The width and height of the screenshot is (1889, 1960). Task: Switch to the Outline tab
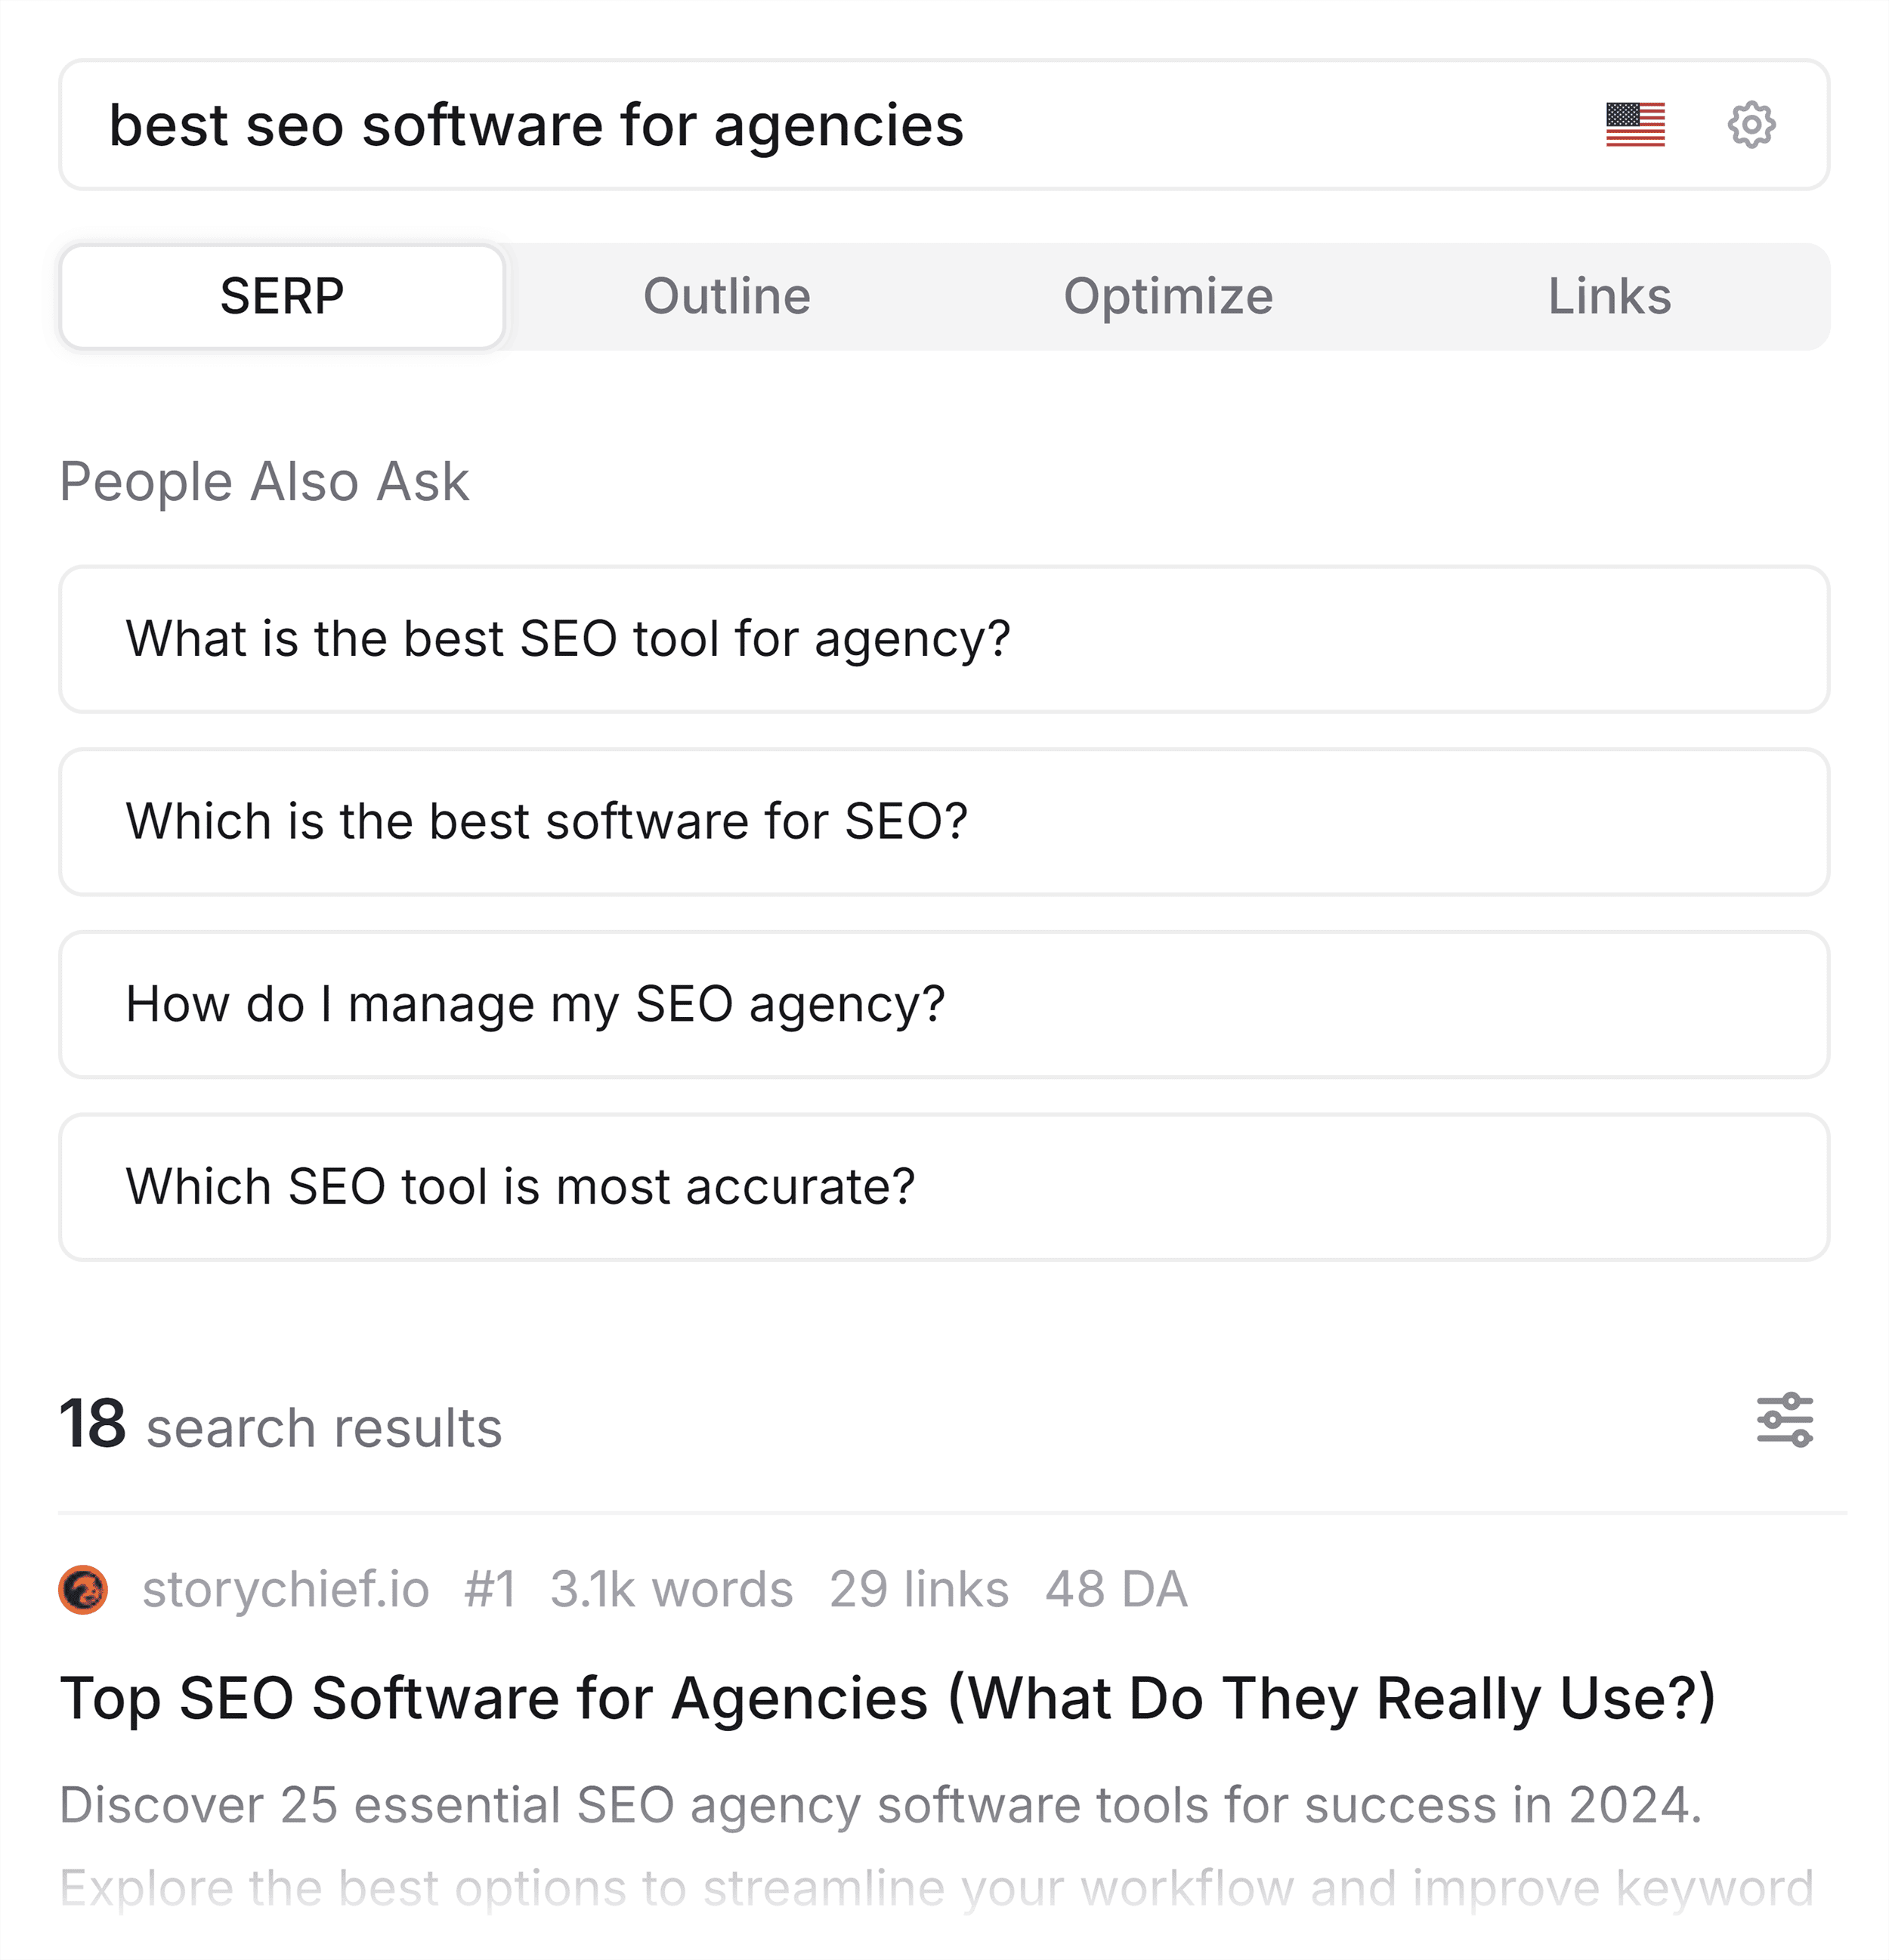727,296
